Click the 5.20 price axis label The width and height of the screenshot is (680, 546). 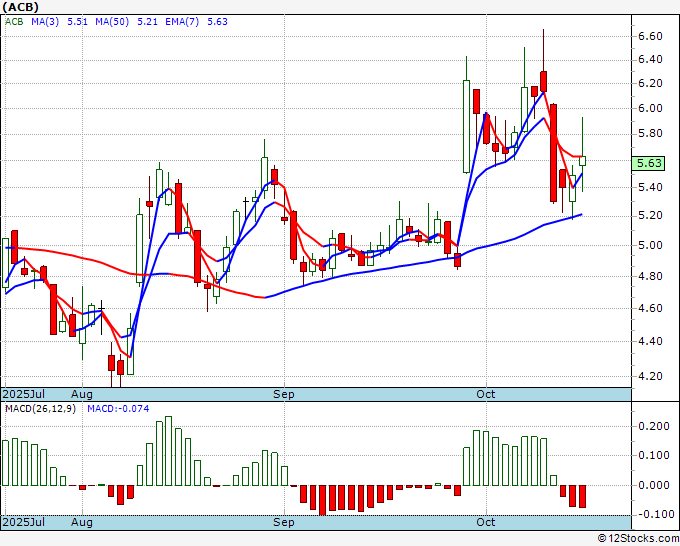(650, 216)
